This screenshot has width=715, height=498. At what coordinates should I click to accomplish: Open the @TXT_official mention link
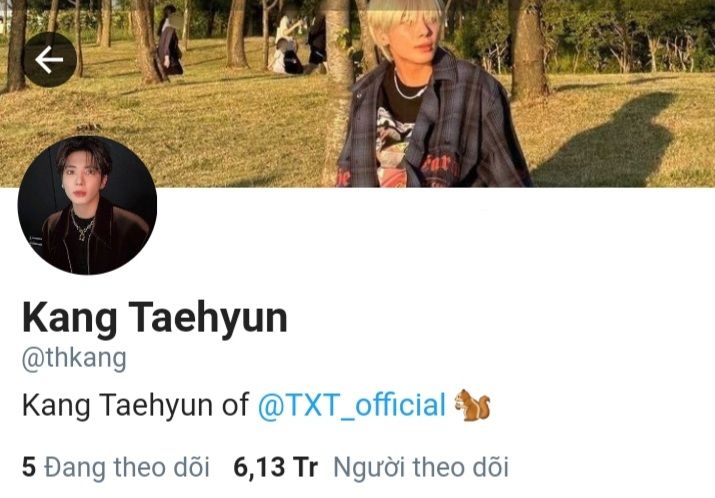(352, 405)
